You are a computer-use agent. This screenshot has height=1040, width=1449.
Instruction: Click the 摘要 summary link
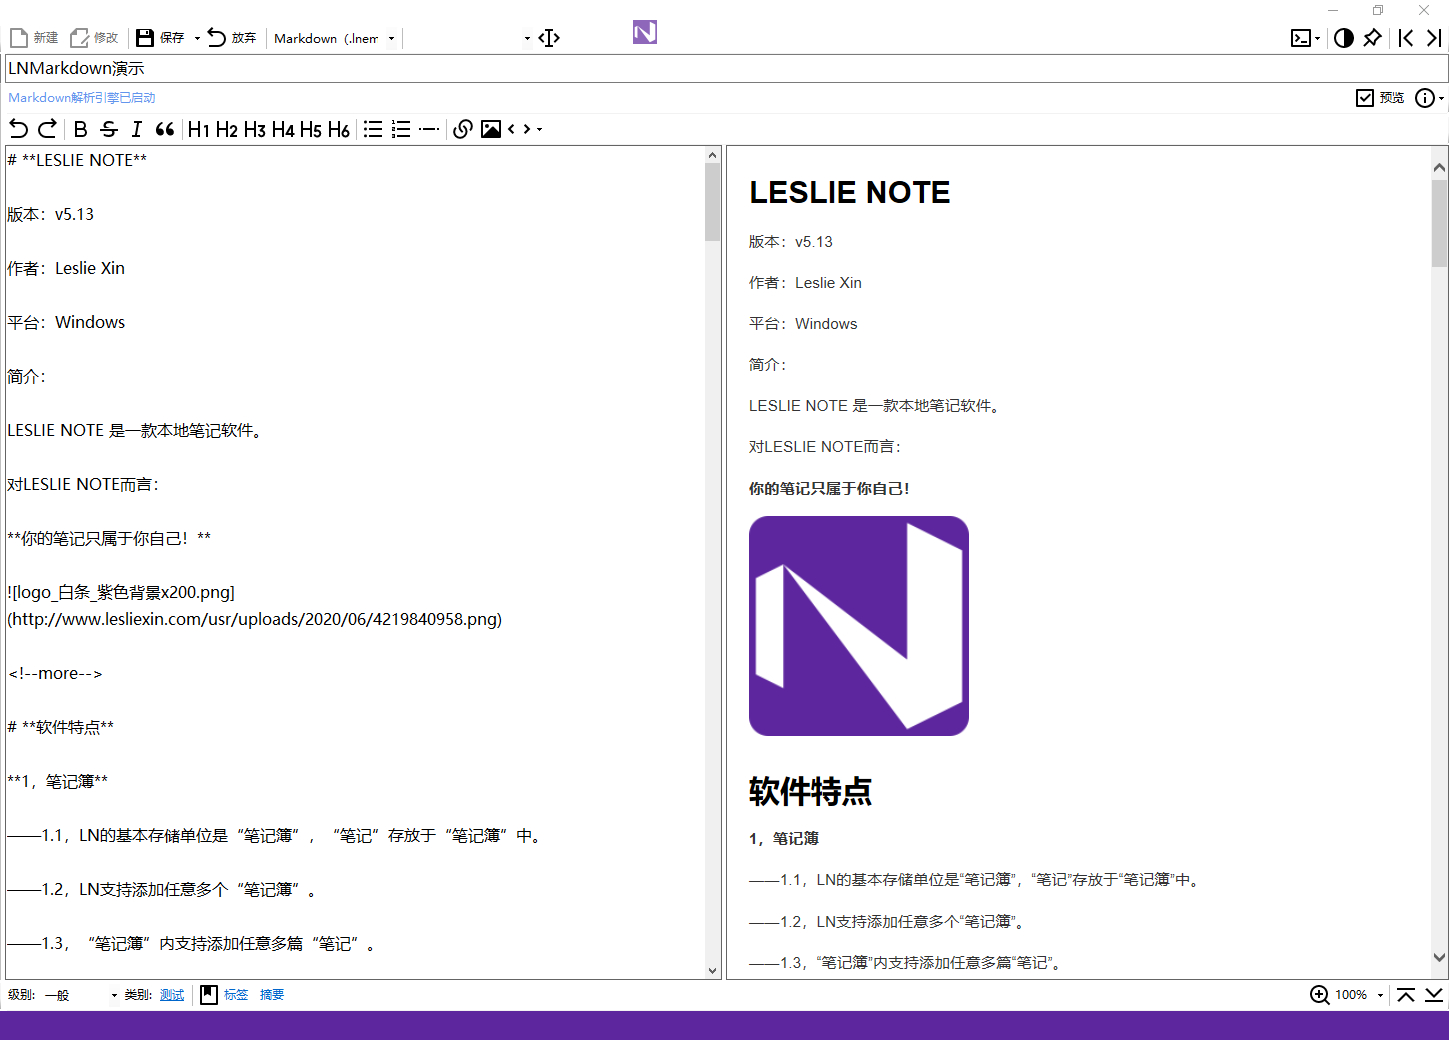click(x=272, y=995)
